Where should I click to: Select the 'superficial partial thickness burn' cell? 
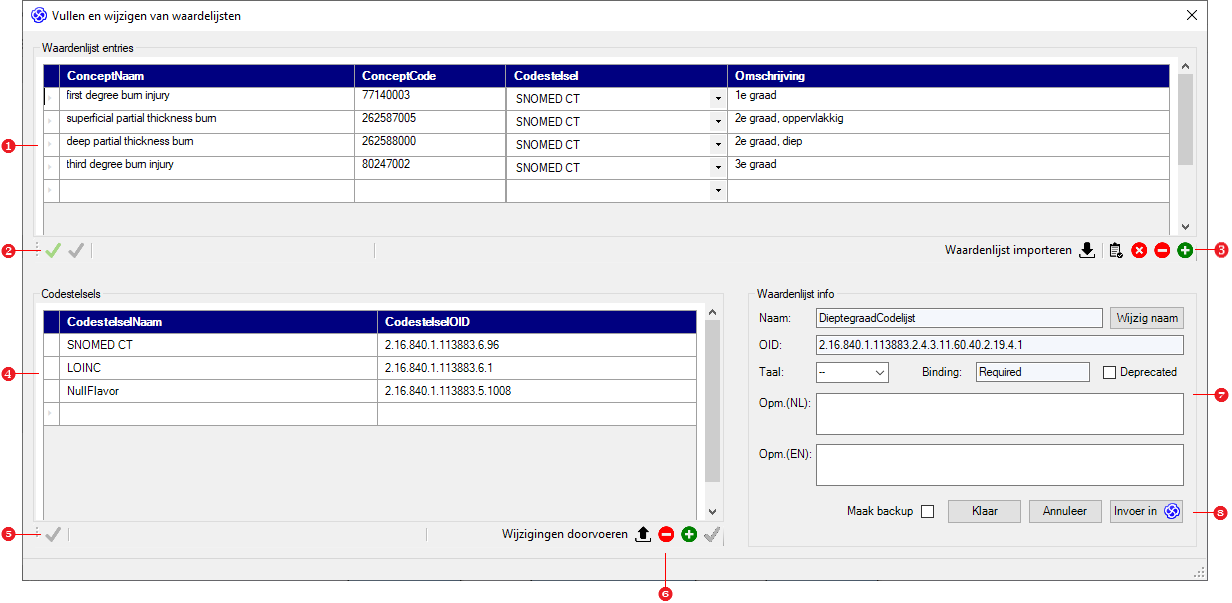point(207,121)
